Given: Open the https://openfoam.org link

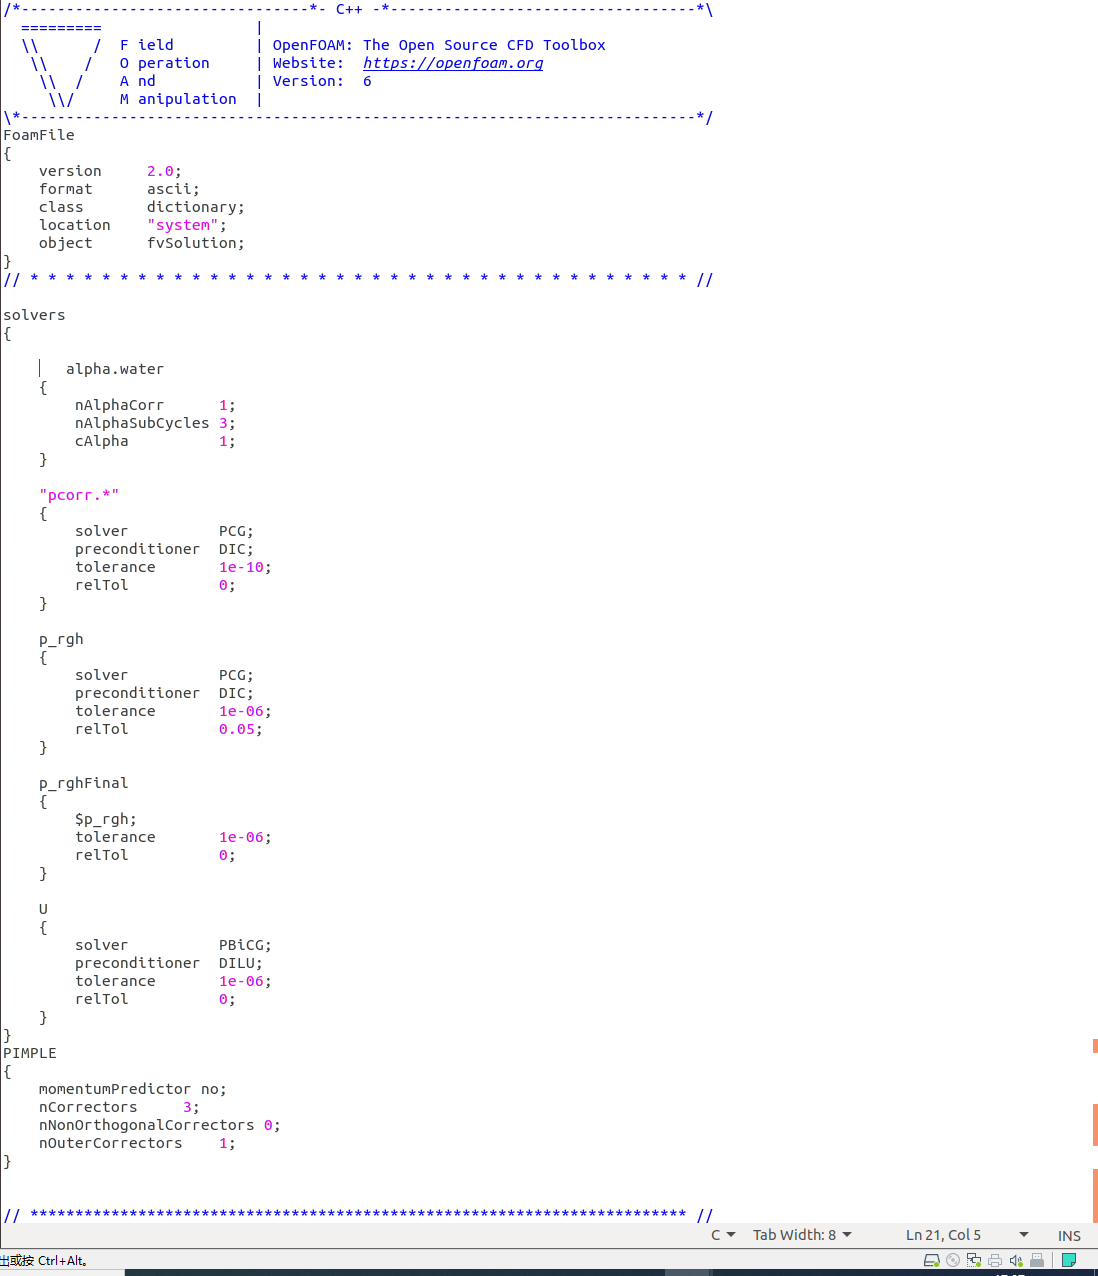Looking at the screenshot, I should click(453, 63).
